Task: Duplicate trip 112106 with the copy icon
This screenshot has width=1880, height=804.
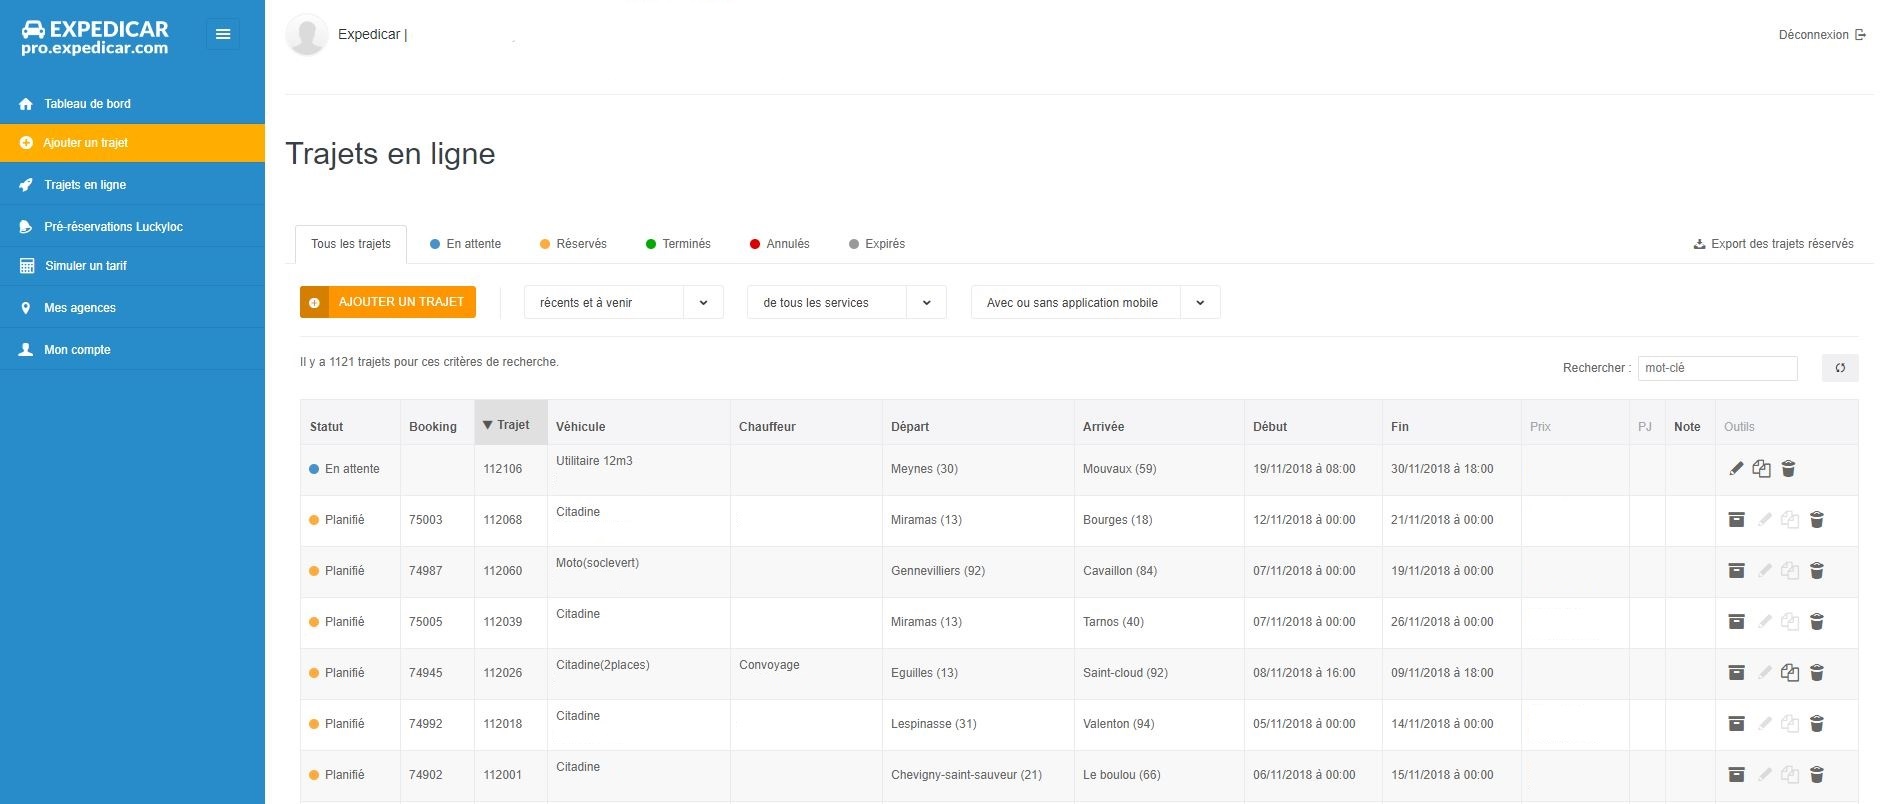Action: click(x=1762, y=469)
